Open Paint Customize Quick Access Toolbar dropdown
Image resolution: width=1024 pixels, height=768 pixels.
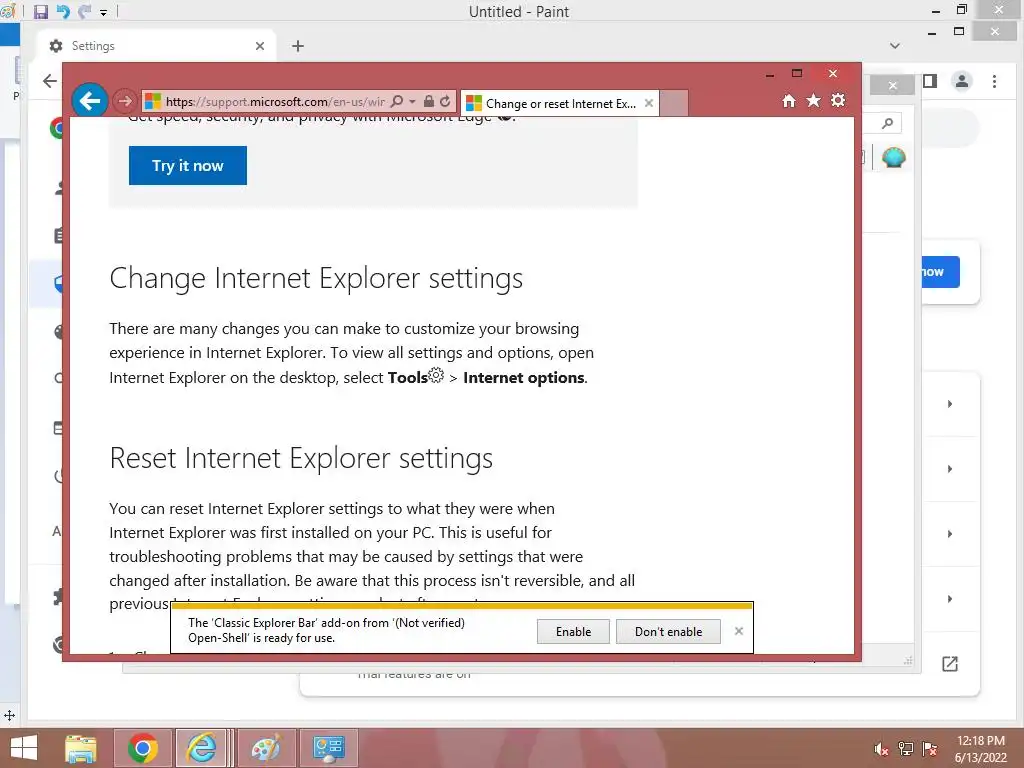pyautogui.click(x=103, y=12)
